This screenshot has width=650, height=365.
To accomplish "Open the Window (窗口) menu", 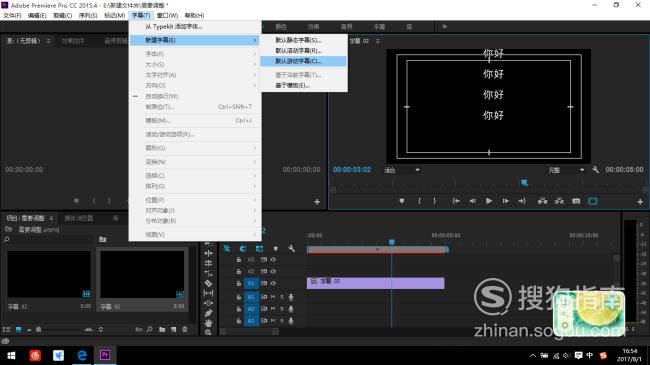I will tap(167, 15).
